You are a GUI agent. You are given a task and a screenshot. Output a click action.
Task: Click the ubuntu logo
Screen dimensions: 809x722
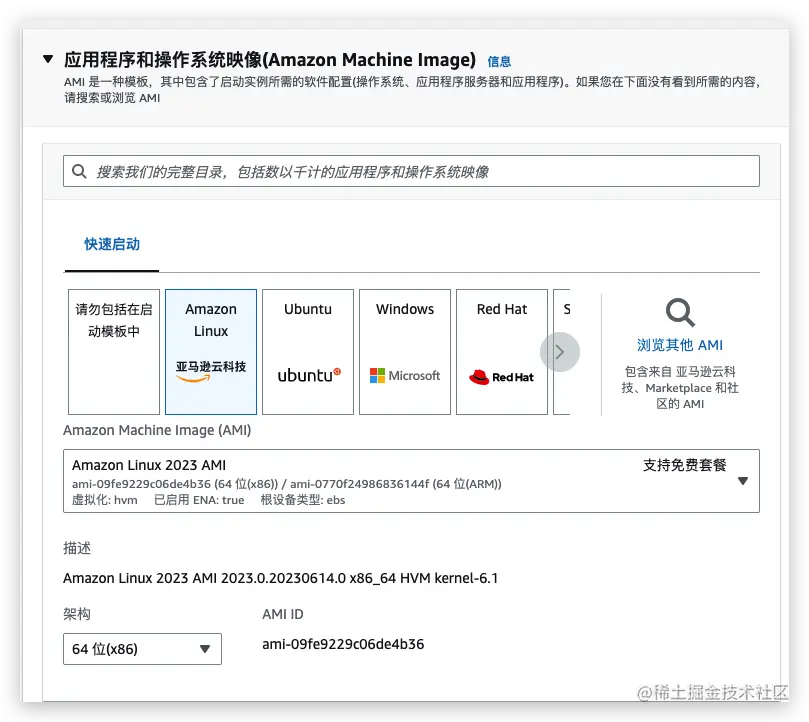309,375
